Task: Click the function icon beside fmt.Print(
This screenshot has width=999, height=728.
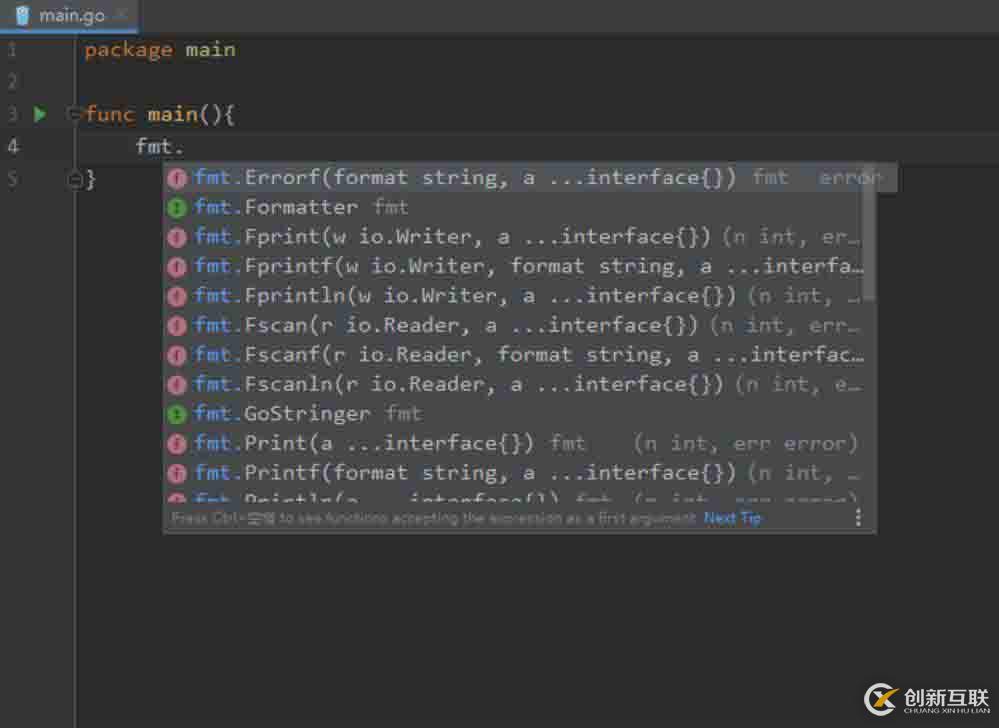Action: coord(177,444)
